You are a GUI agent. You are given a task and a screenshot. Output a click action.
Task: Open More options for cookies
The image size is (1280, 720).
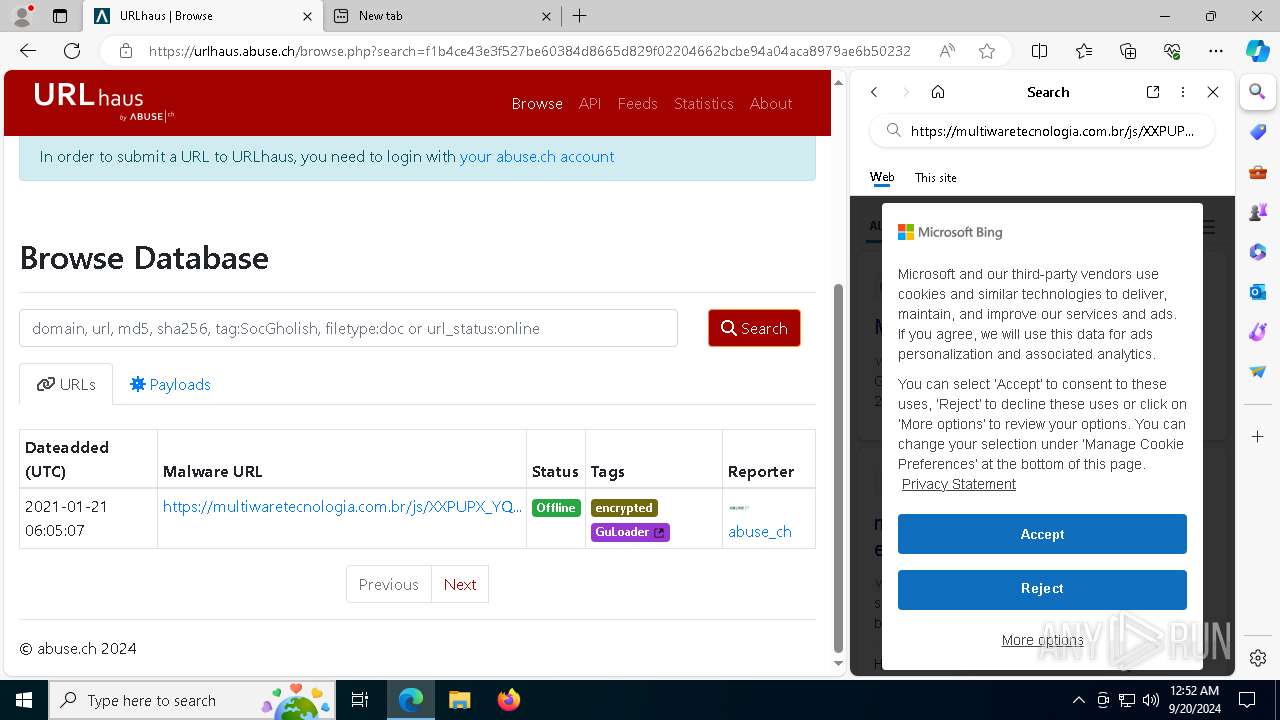coord(1042,640)
